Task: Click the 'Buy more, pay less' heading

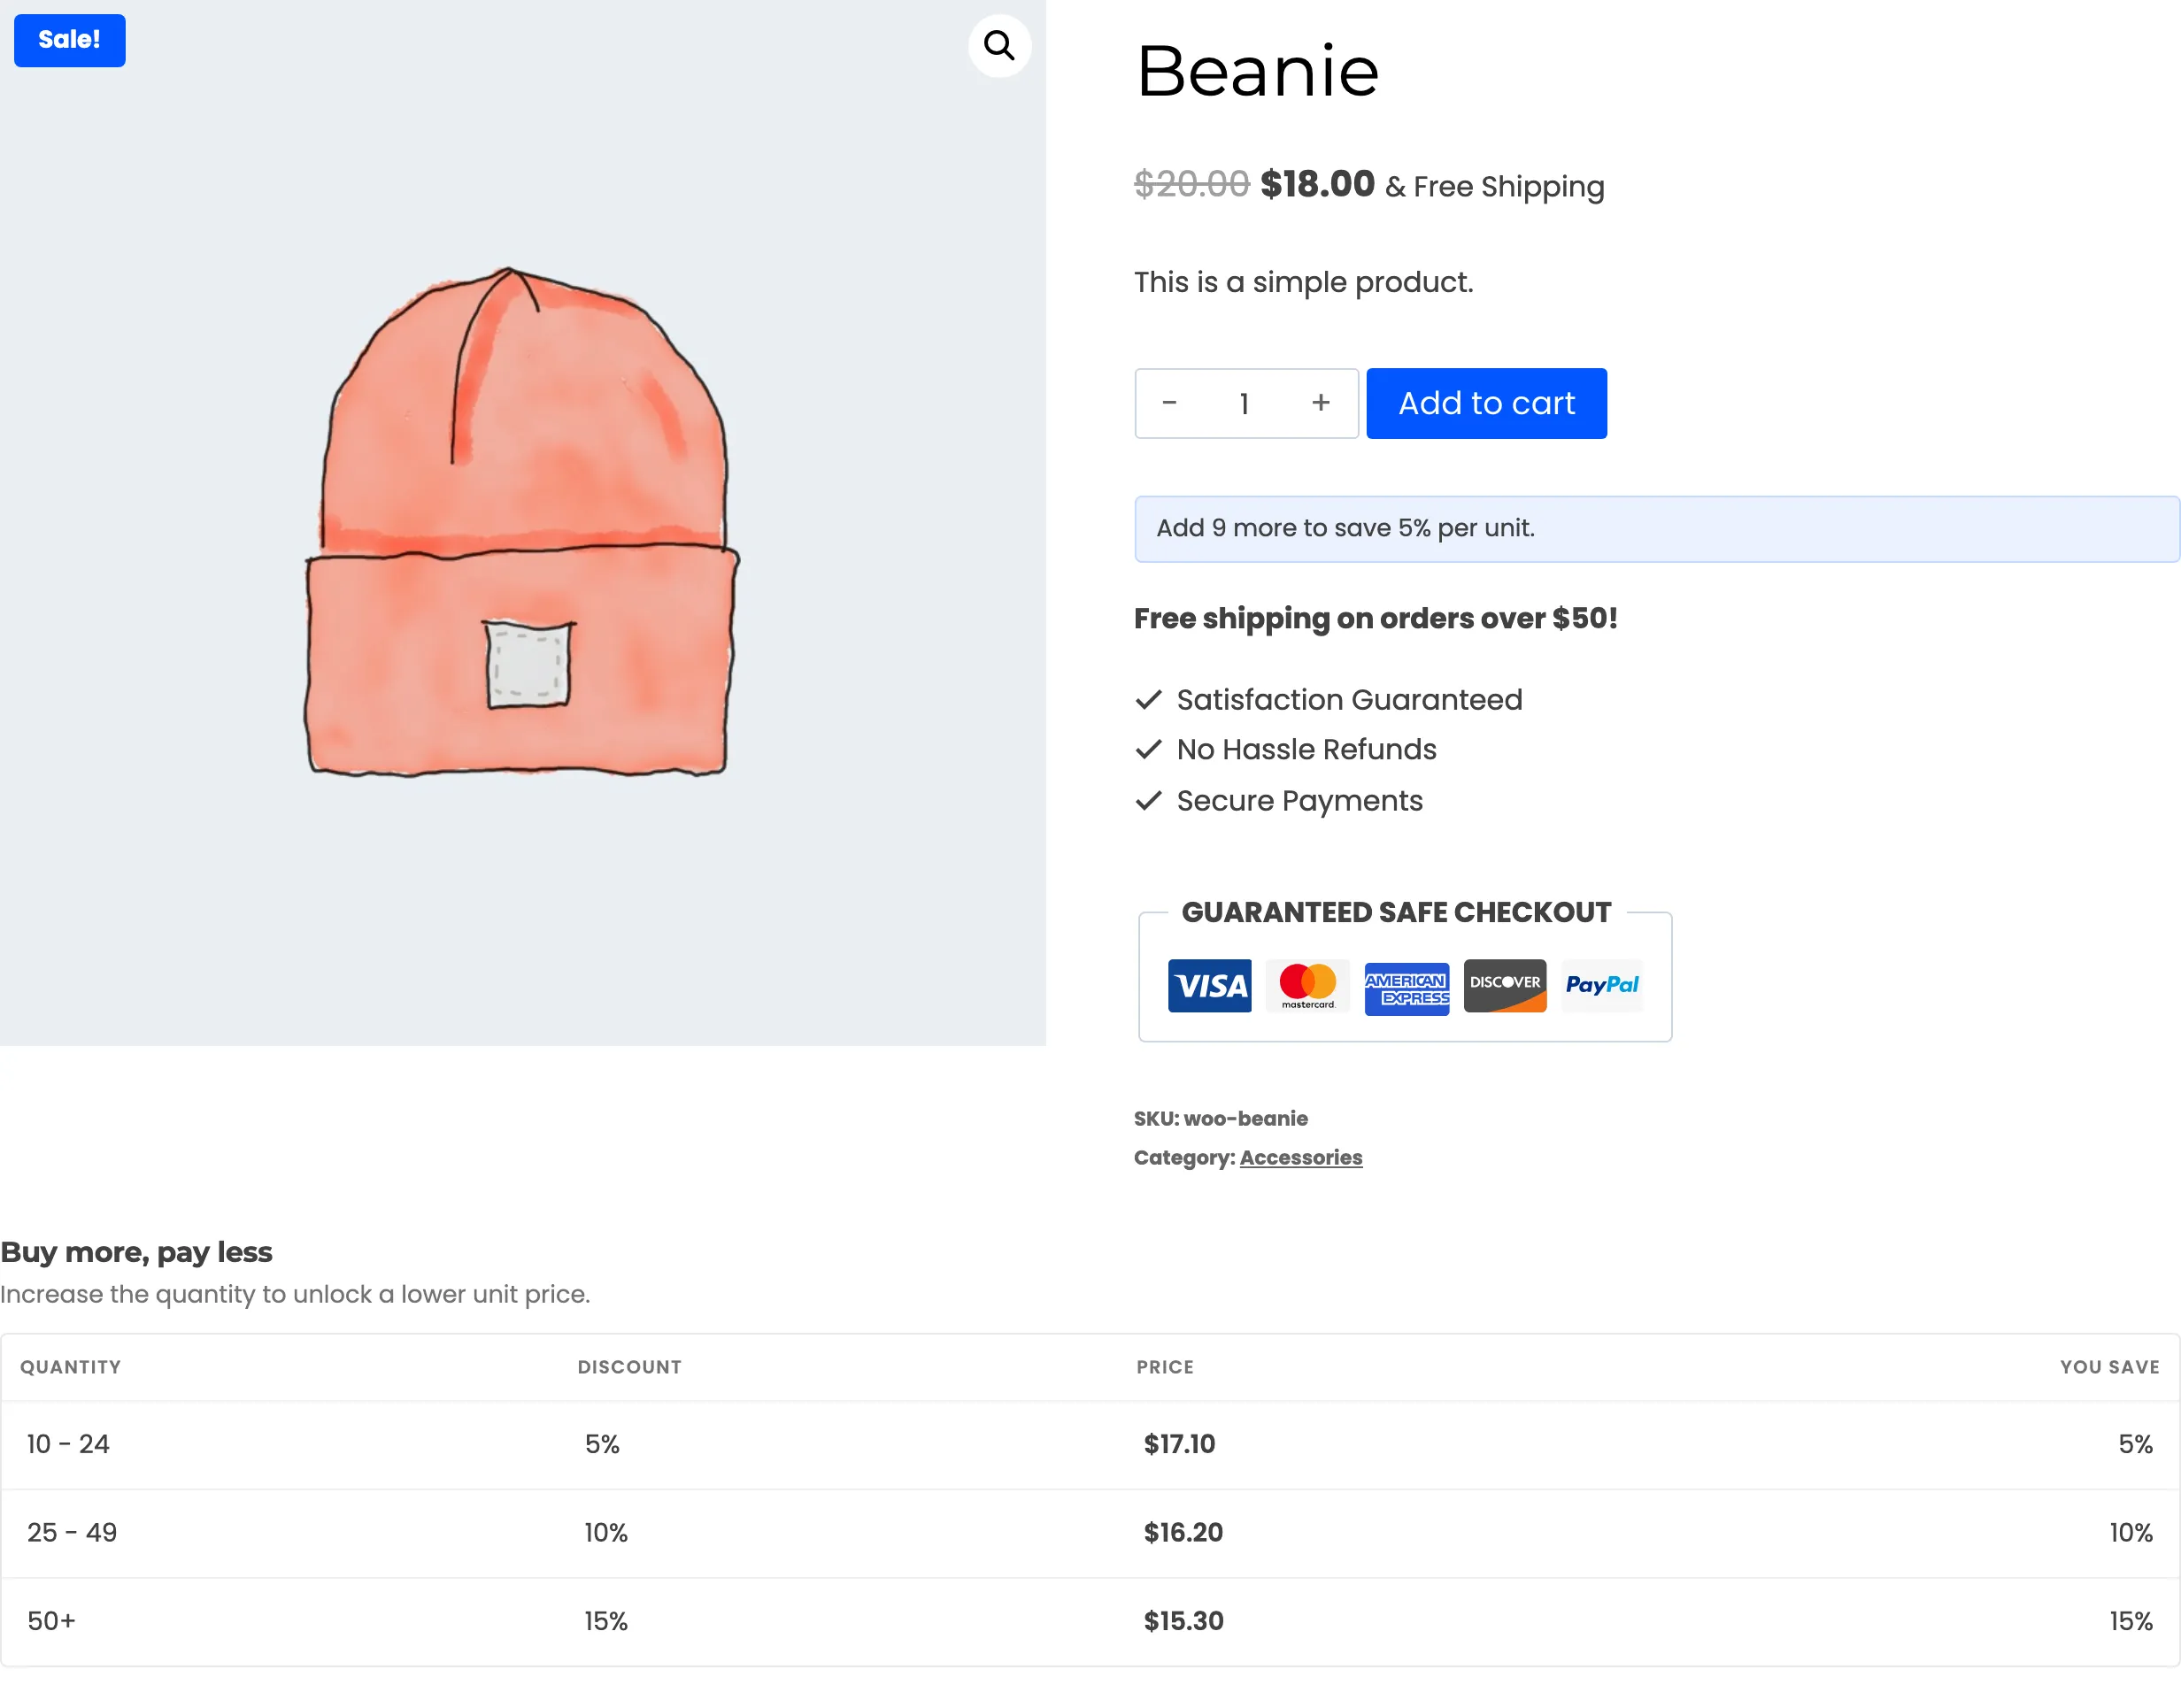Action: (136, 1251)
